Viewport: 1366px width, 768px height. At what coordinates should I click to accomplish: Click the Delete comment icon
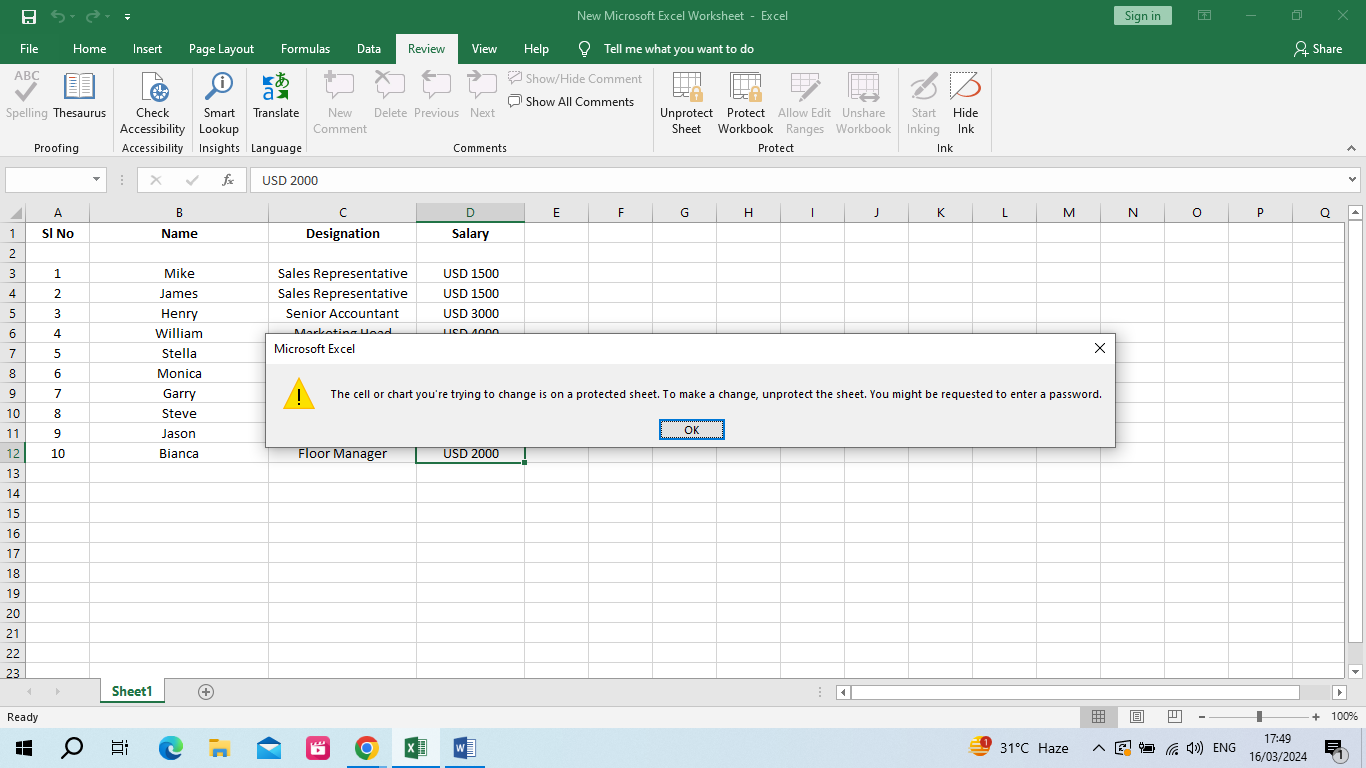pyautogui.click(x=390, y=87)
